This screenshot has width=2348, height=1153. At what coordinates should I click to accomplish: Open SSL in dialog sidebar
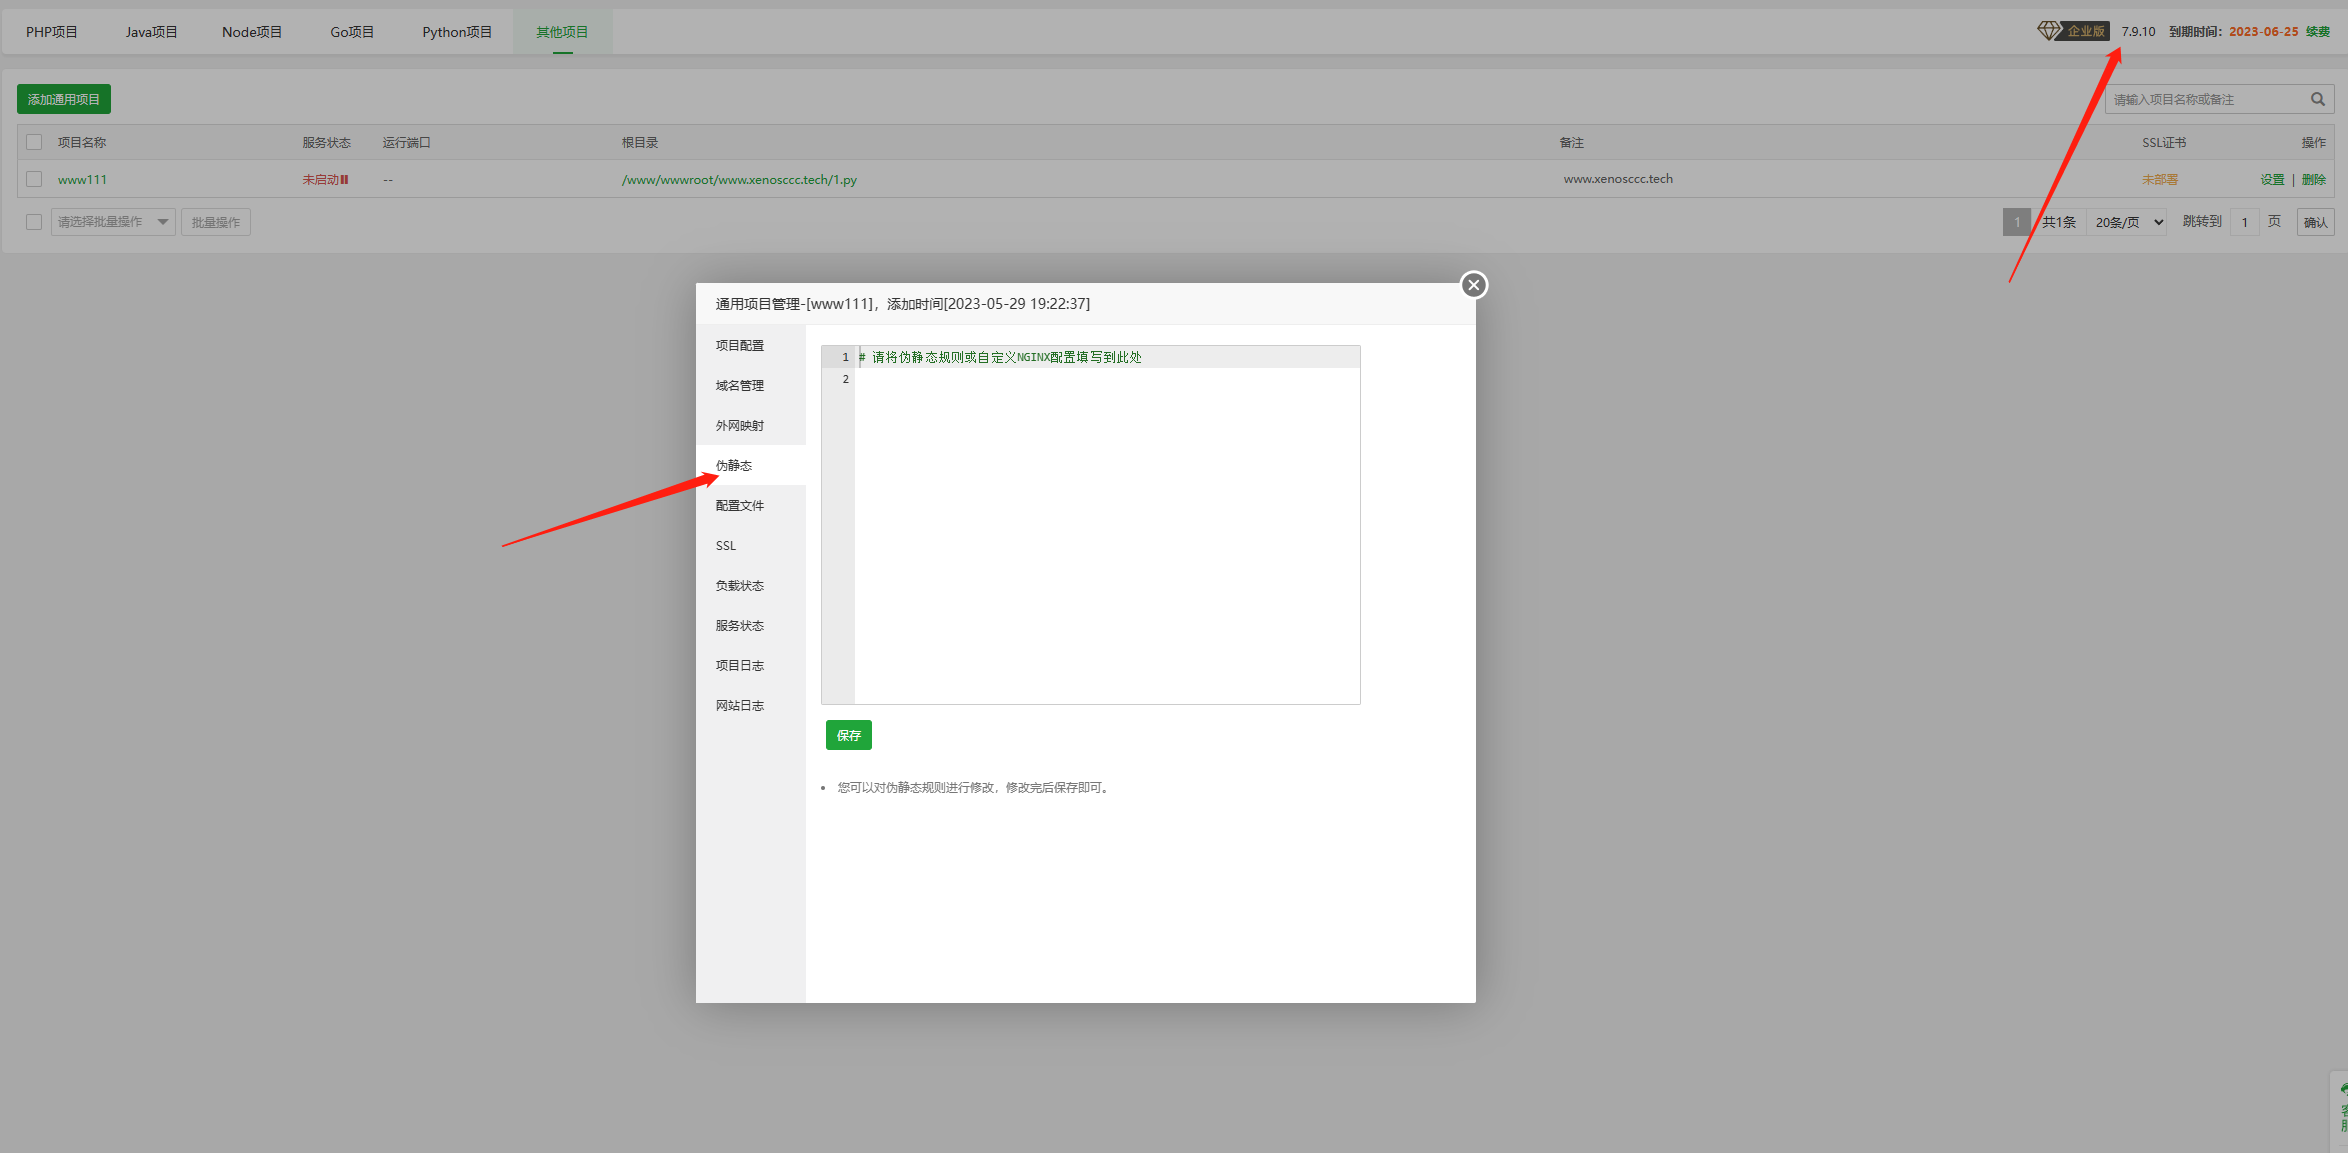click(751, 545)
